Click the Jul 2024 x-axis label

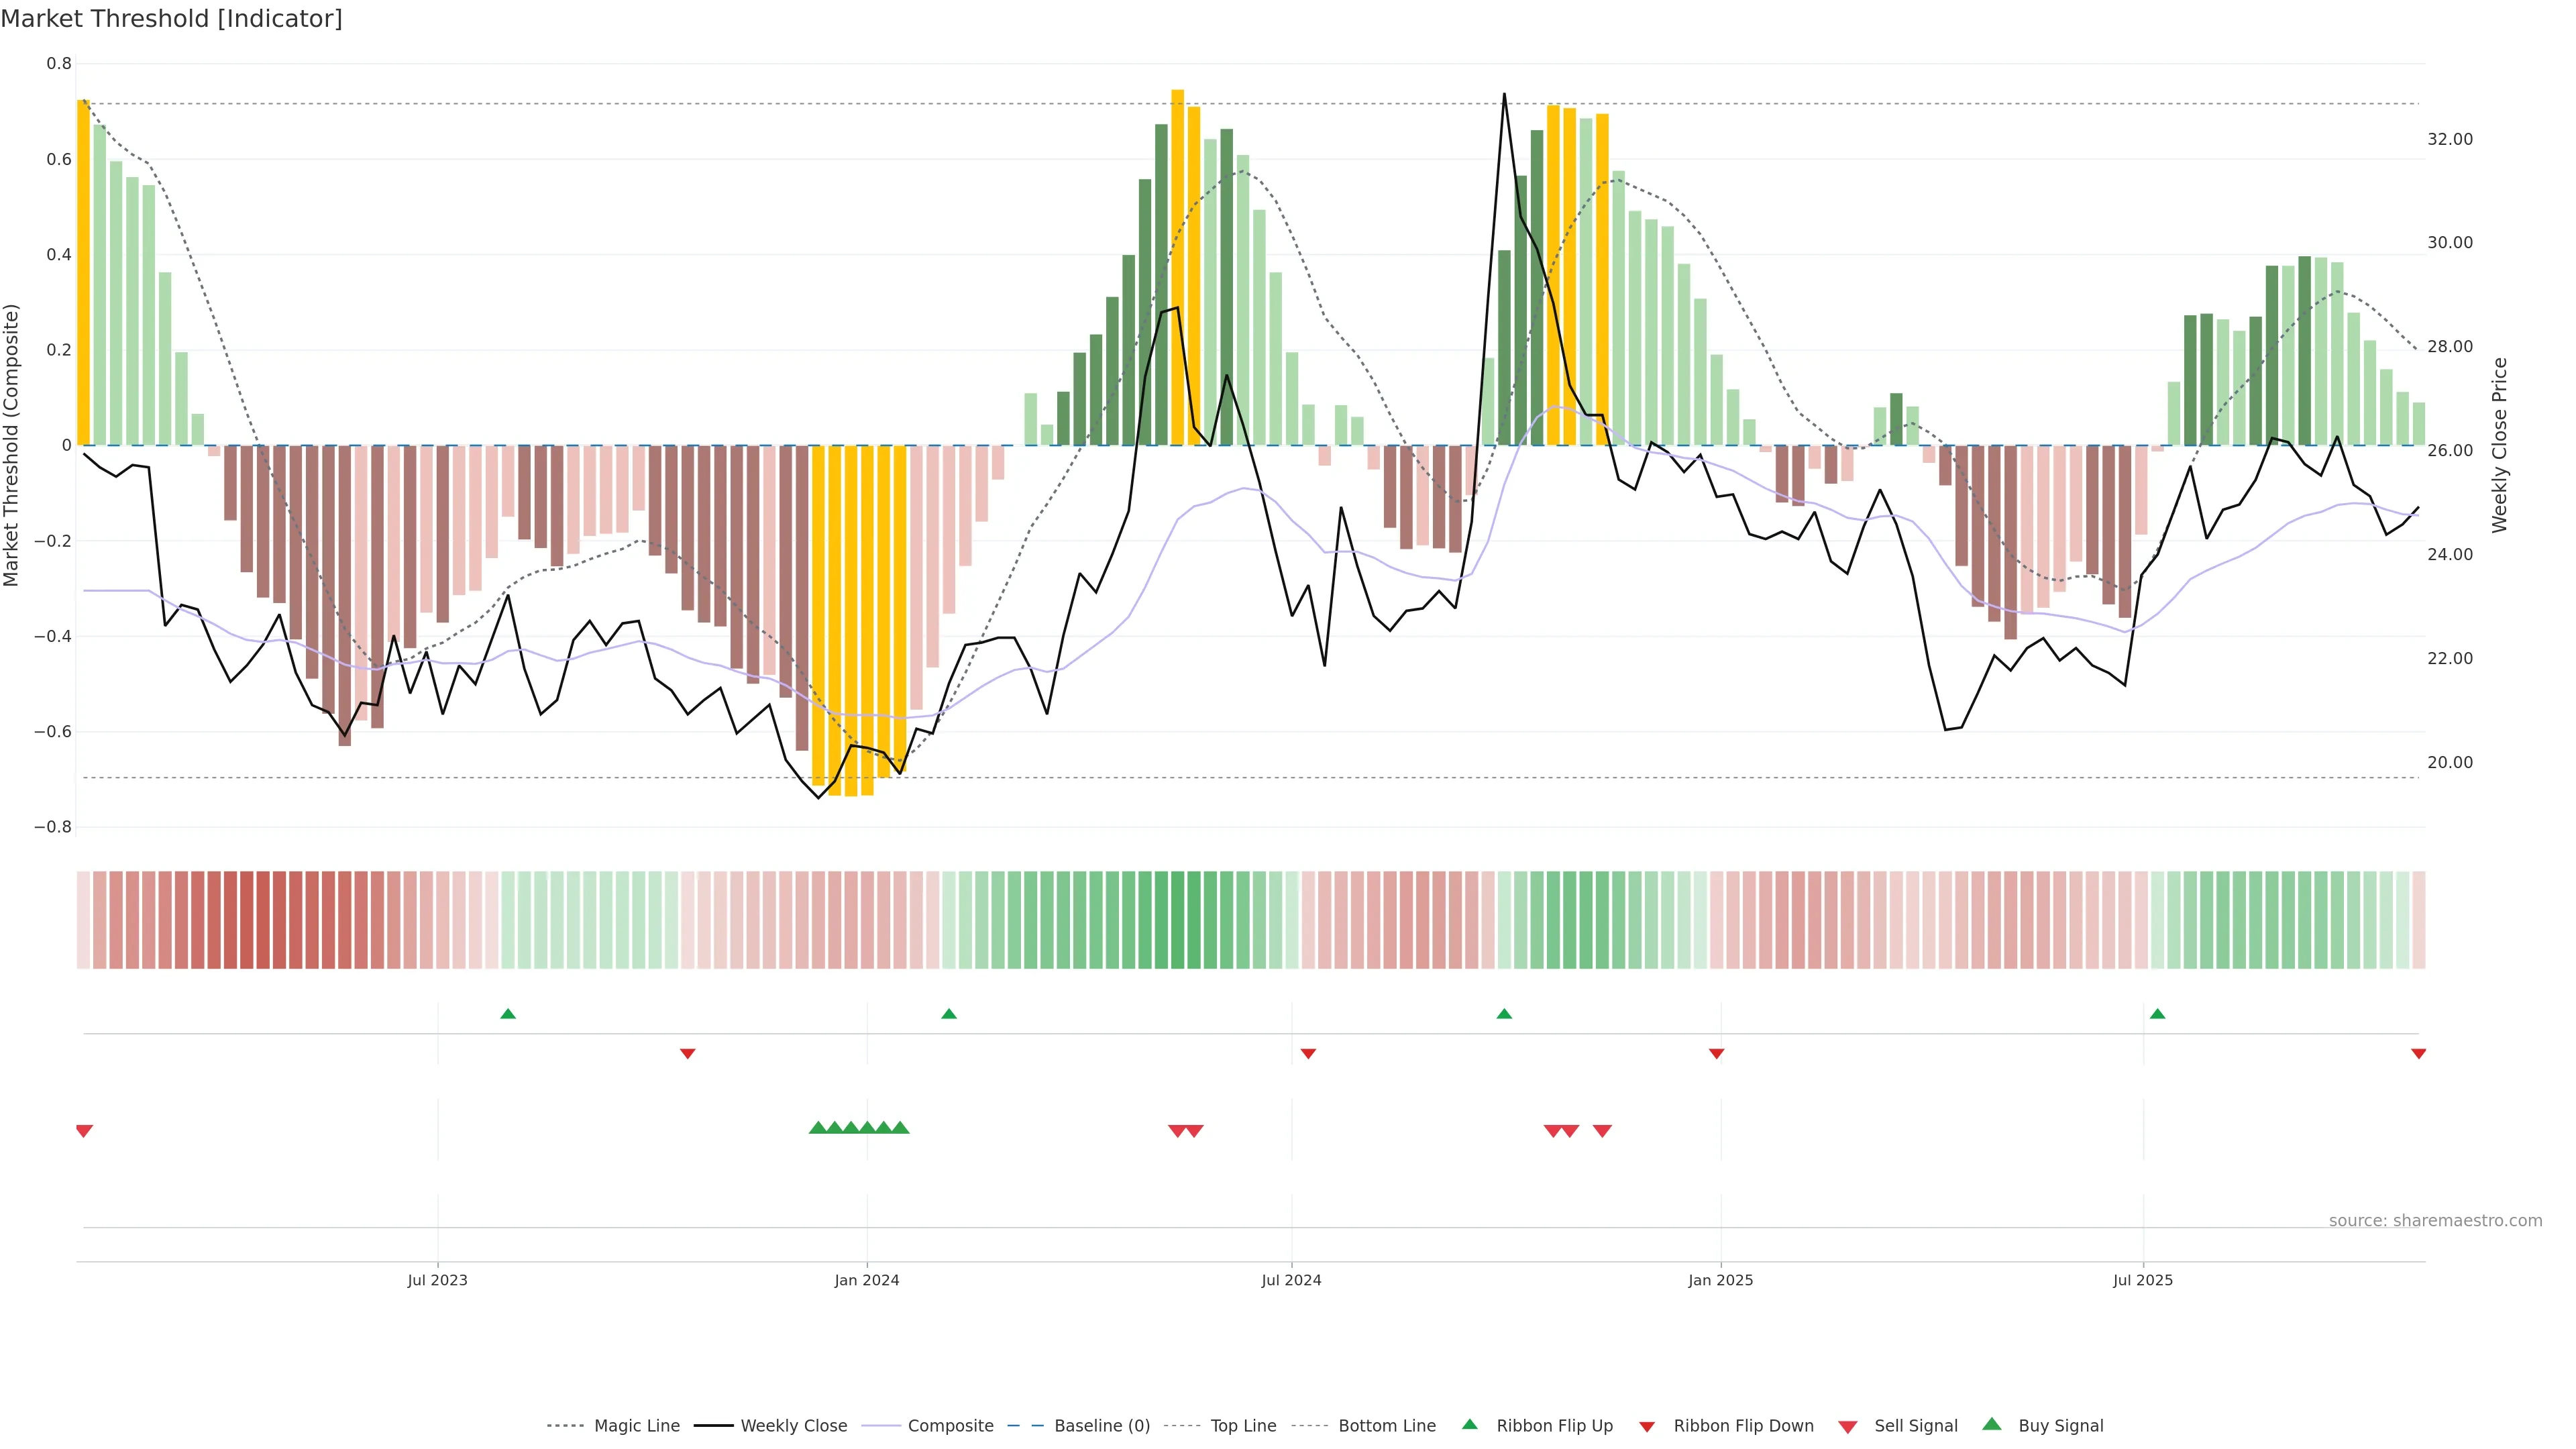pyautogui.click(x=1291, y=1280)
